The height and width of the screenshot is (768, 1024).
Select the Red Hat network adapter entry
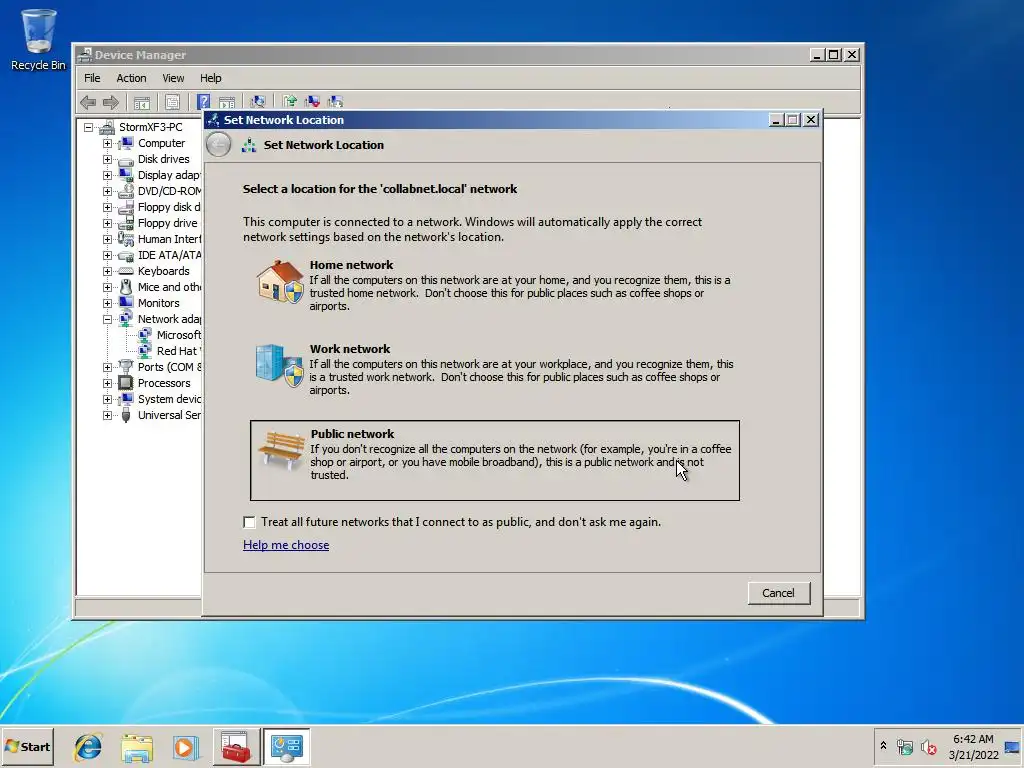pos(178,351)
